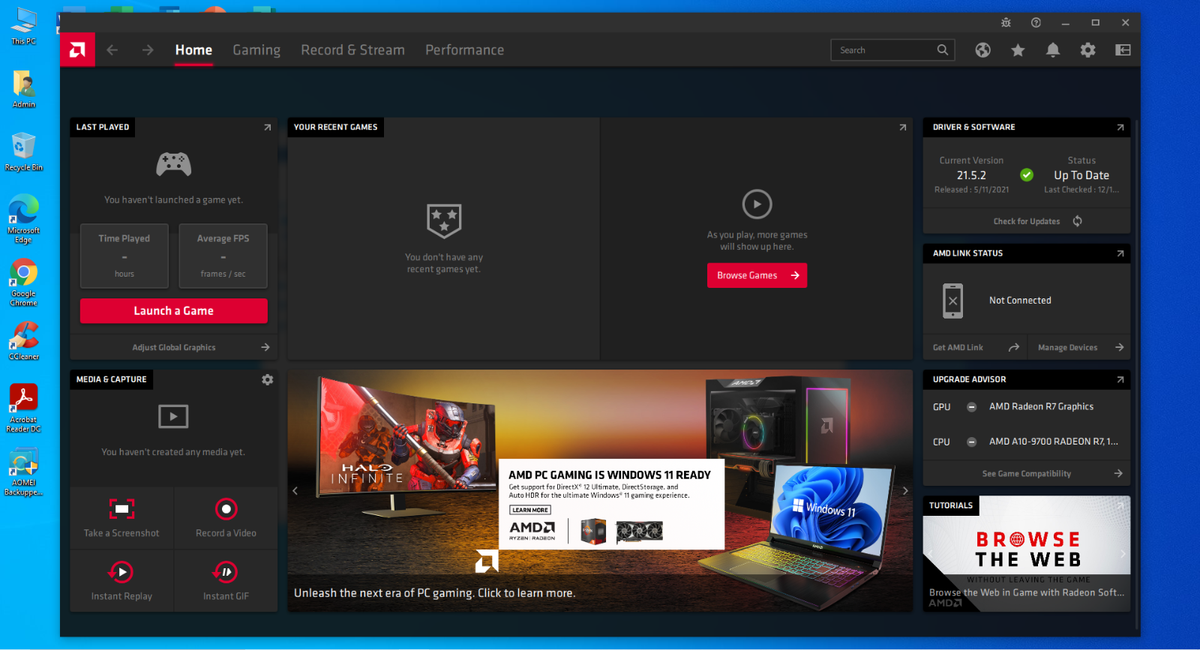
Task: Refresh icon next to Check for Updates
Action: point(1077,221)
